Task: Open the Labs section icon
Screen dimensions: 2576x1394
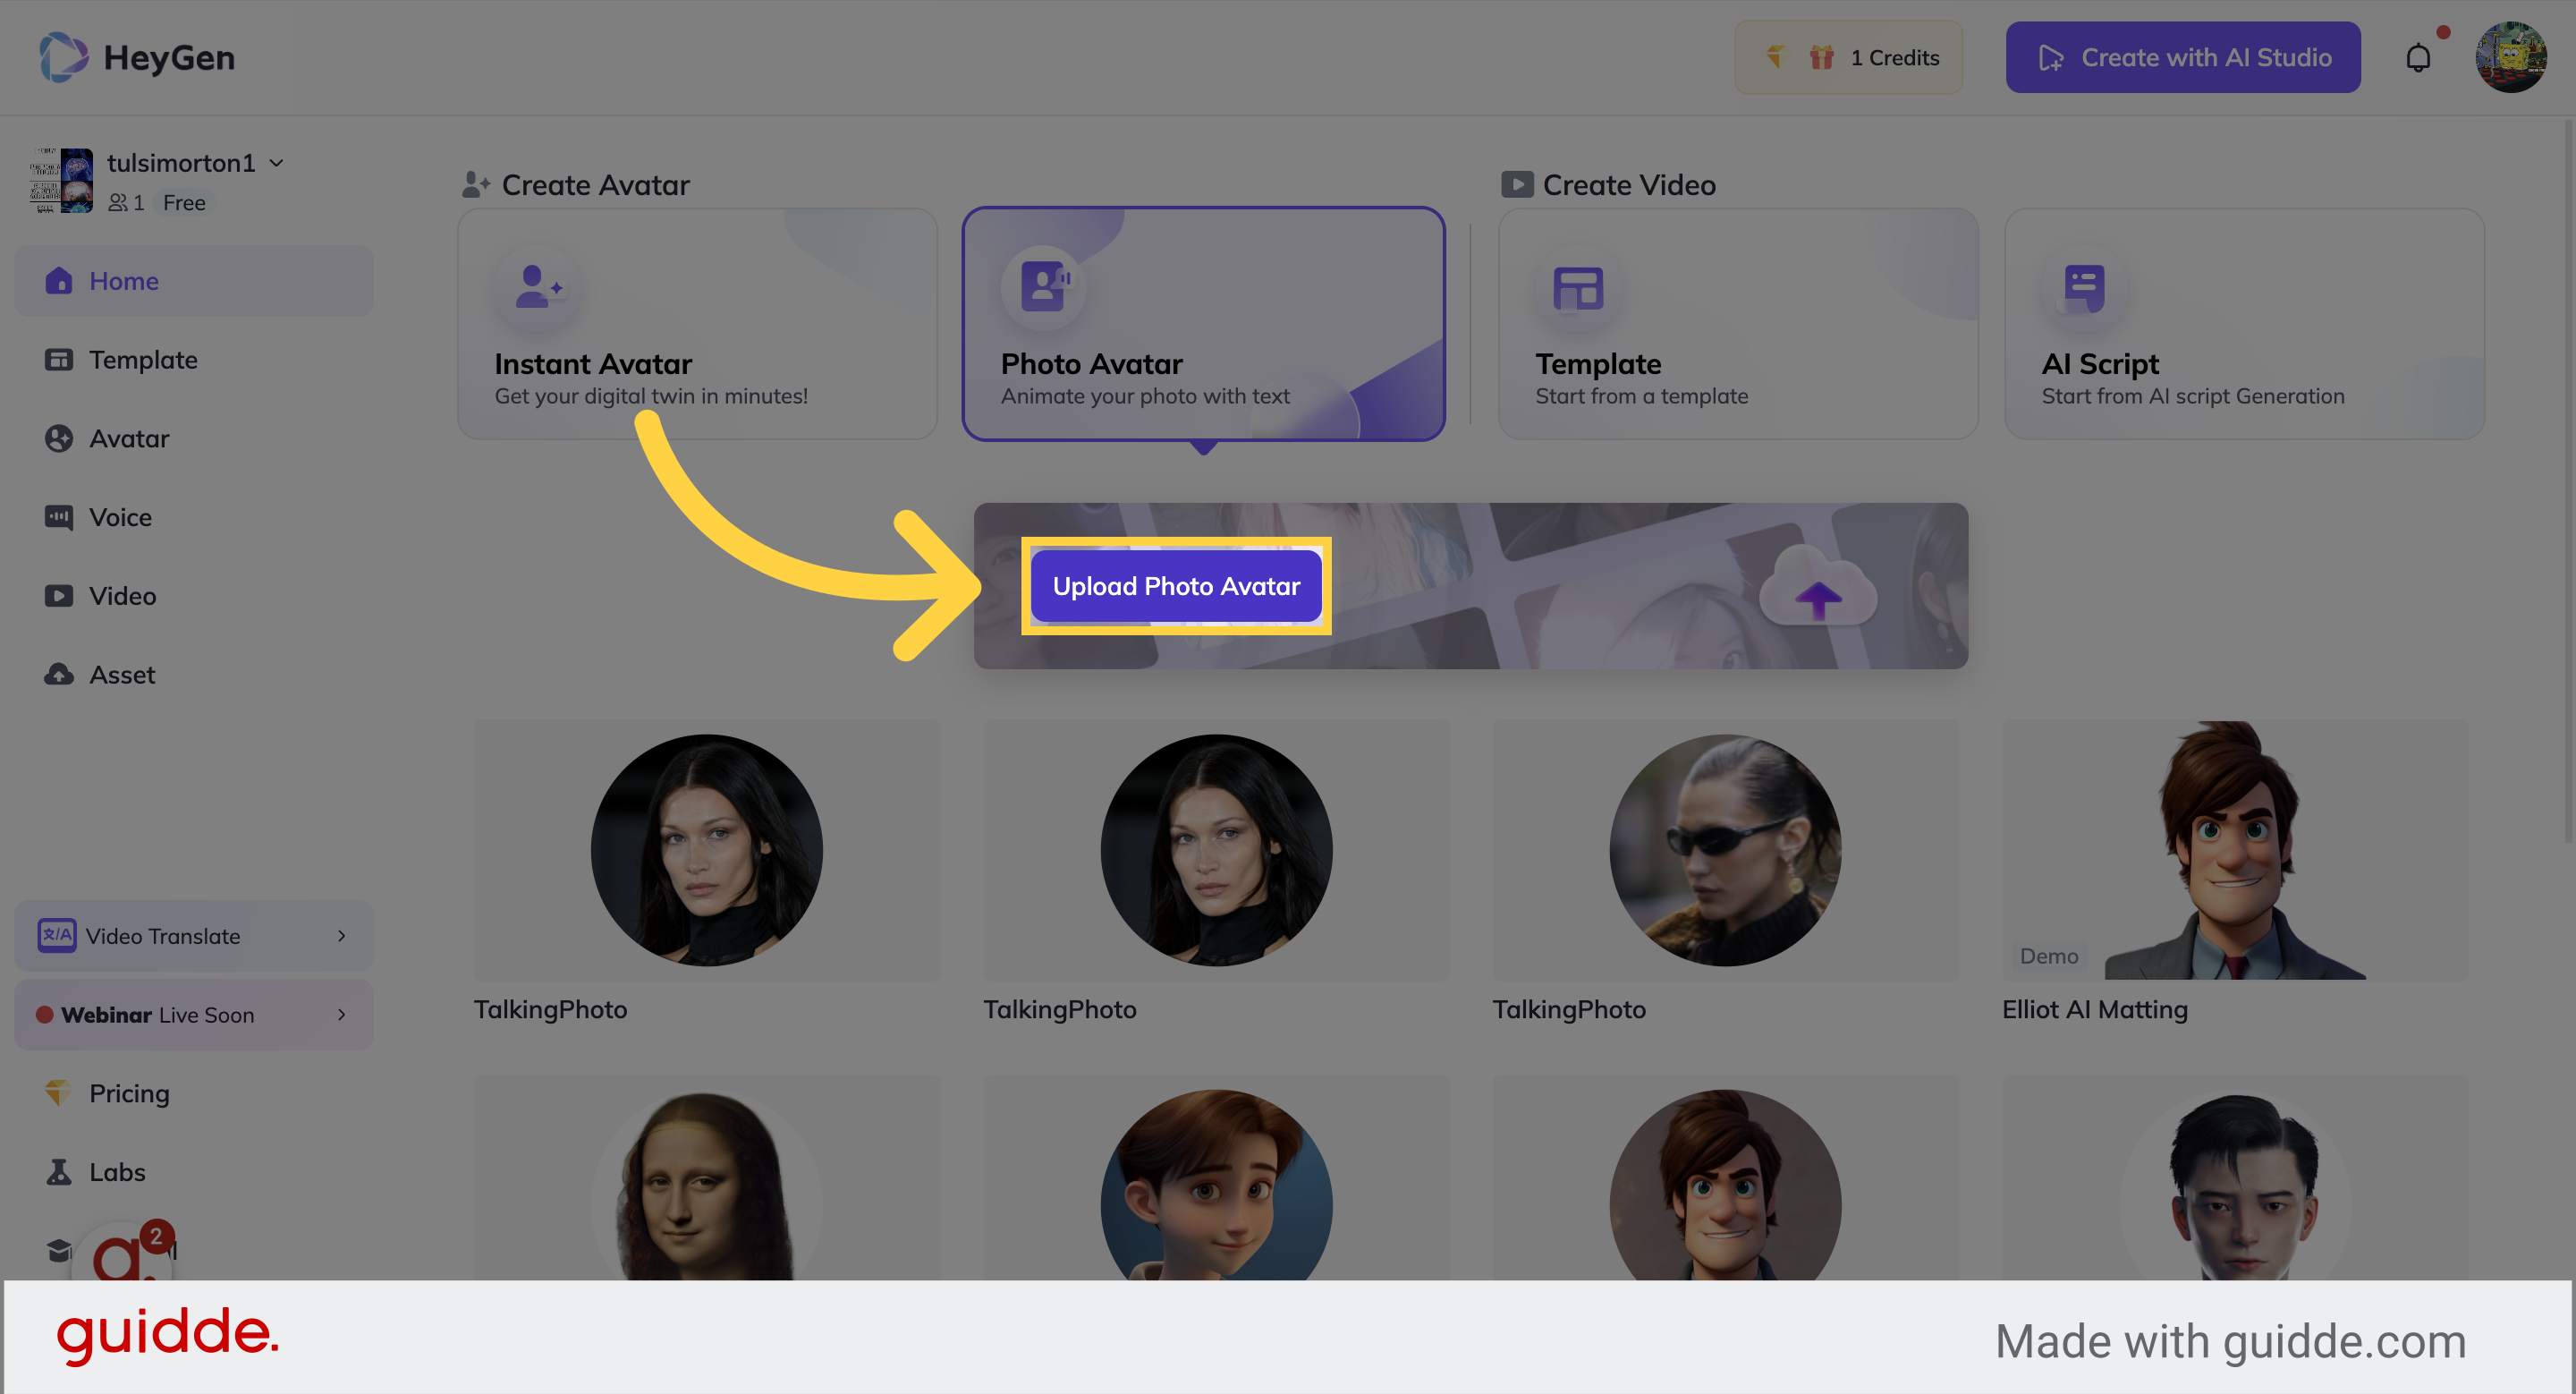Action: [59, 1171]
